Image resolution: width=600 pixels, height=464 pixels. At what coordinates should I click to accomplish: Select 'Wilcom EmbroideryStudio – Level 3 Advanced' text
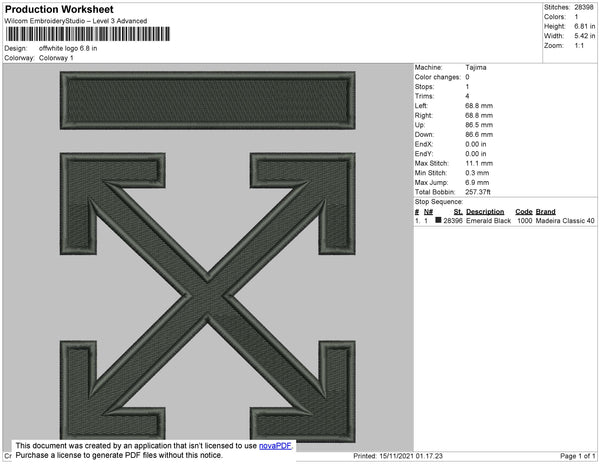coord(76,21)
